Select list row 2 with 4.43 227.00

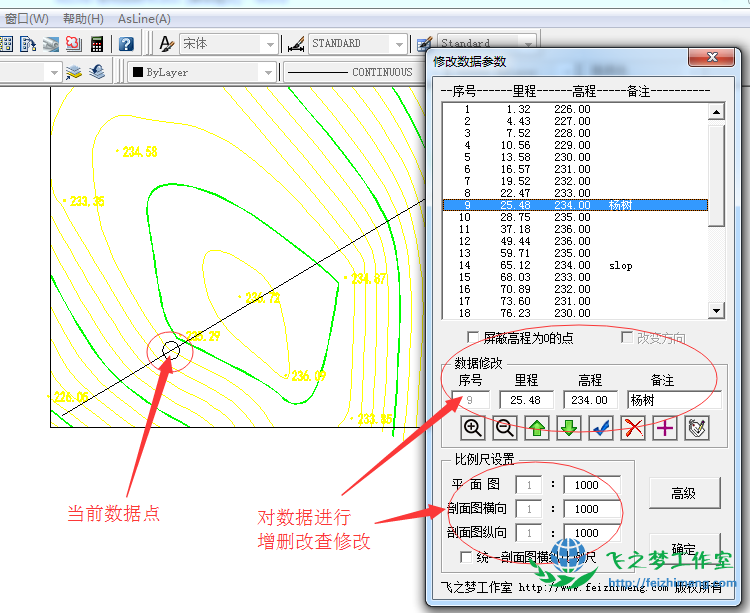pyautogui.click(x=575, y=121)
